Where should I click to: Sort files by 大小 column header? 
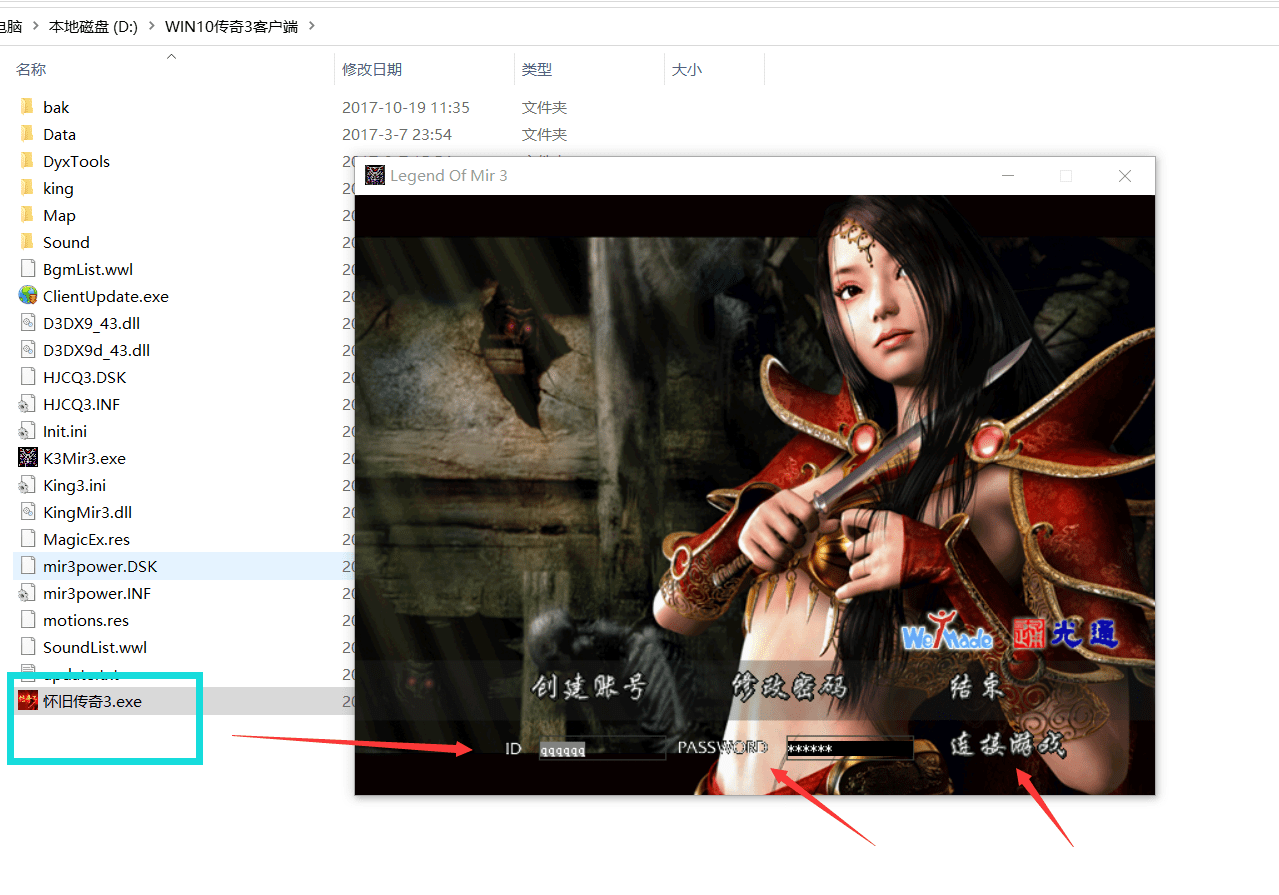point(686,69)
